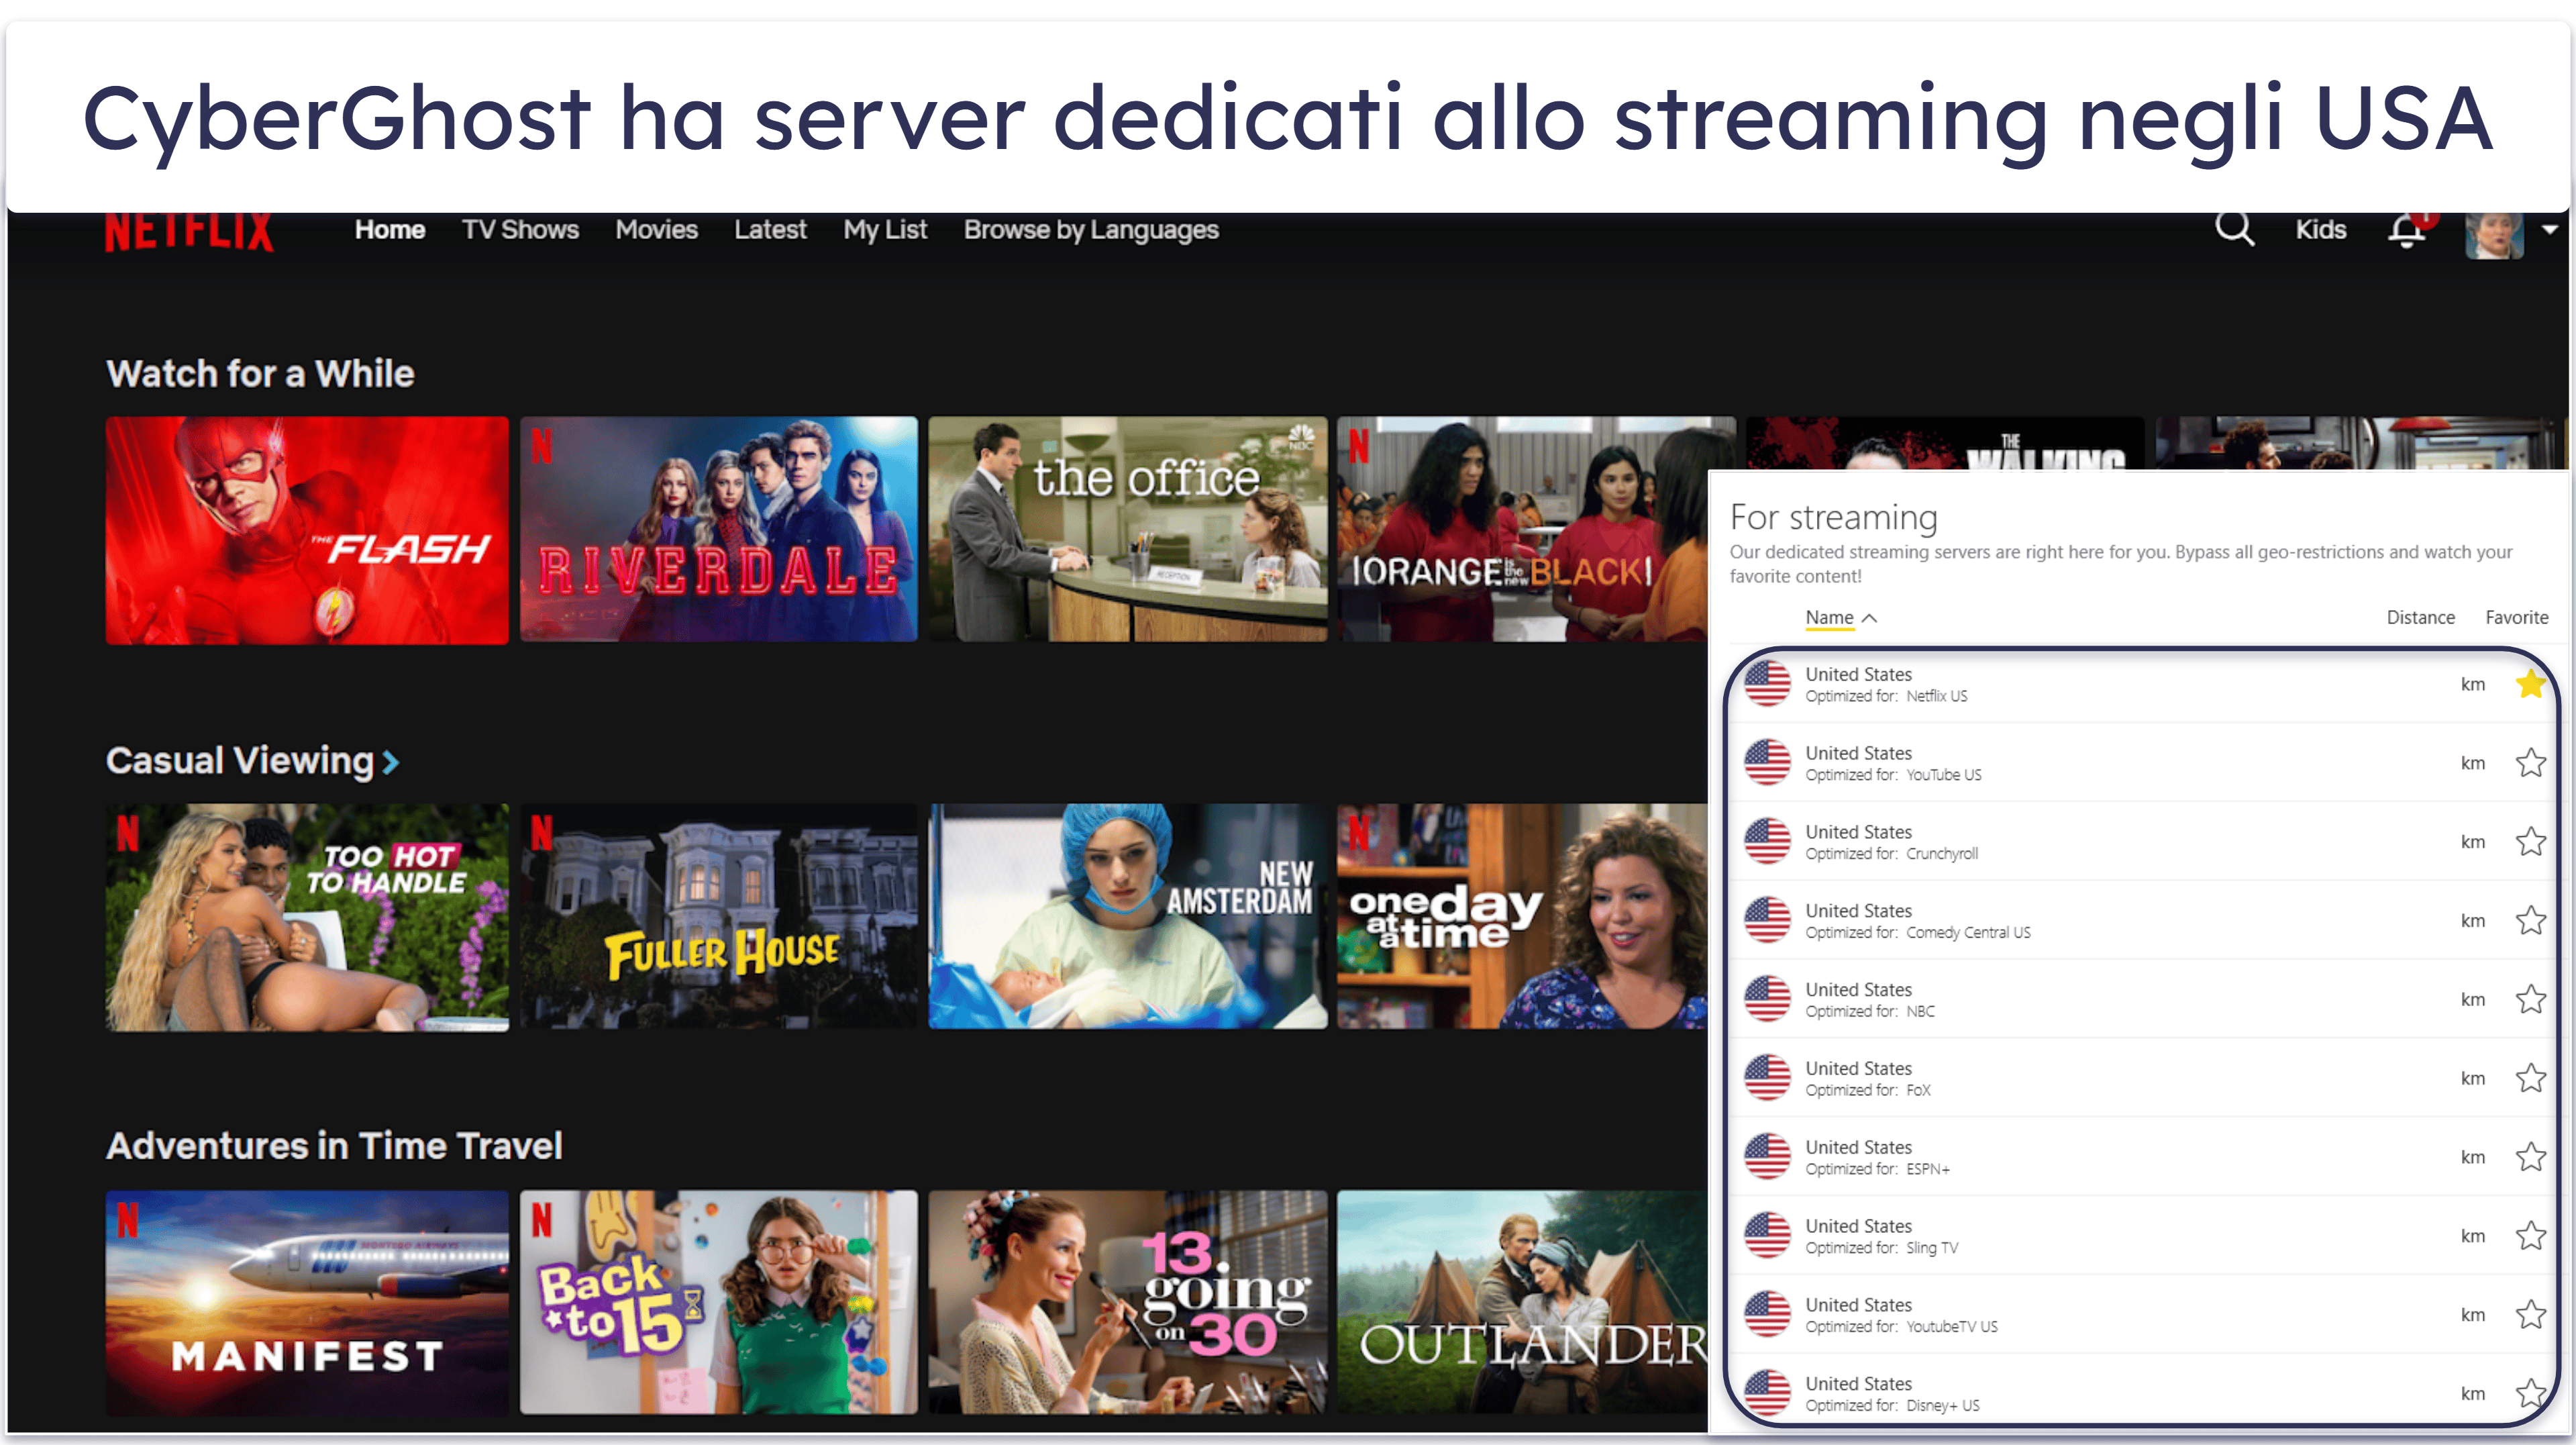This screenshot has width=2576, height=1445.
Task: Open the Movies menu item
Action: (656, 230)
